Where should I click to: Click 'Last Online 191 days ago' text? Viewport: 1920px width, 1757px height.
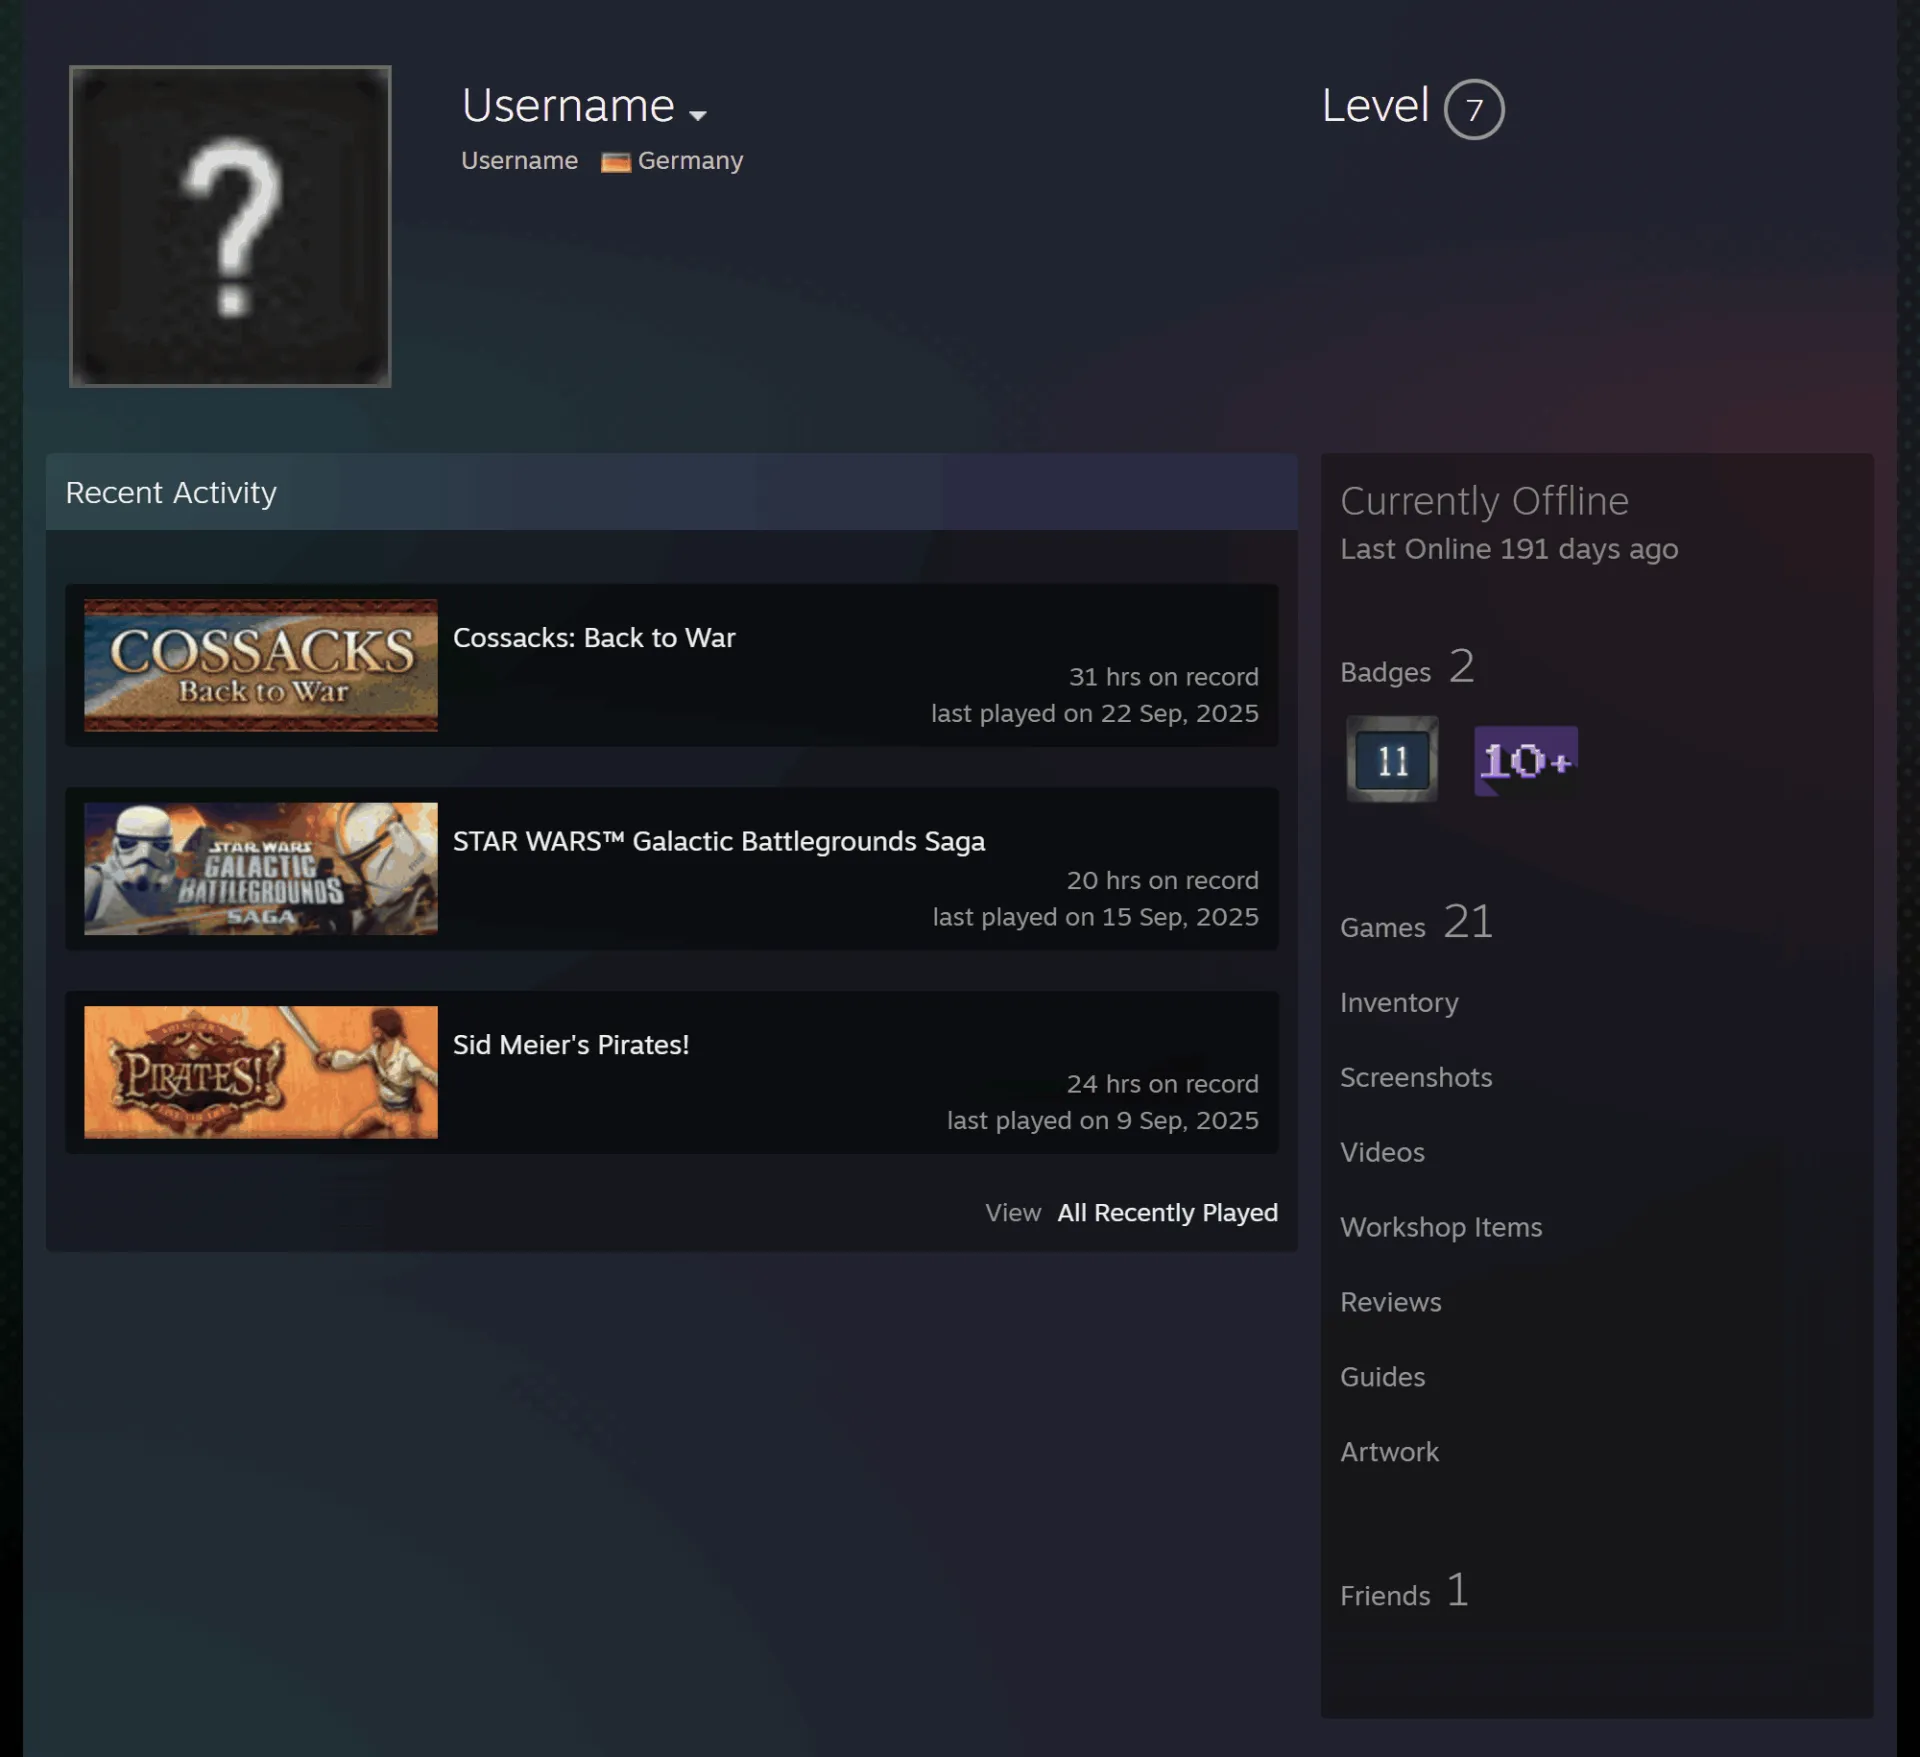[1509, 550]
